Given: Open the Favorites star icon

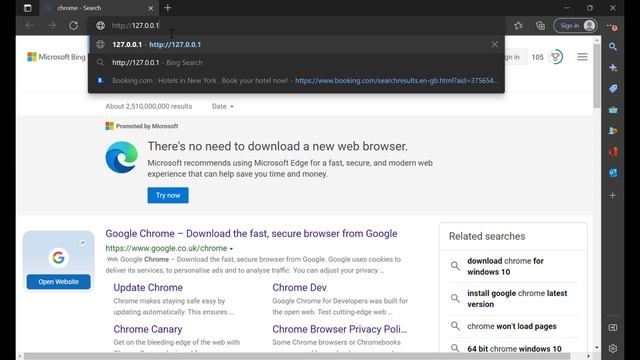Looking at the screenshot, I should point(518,25).
